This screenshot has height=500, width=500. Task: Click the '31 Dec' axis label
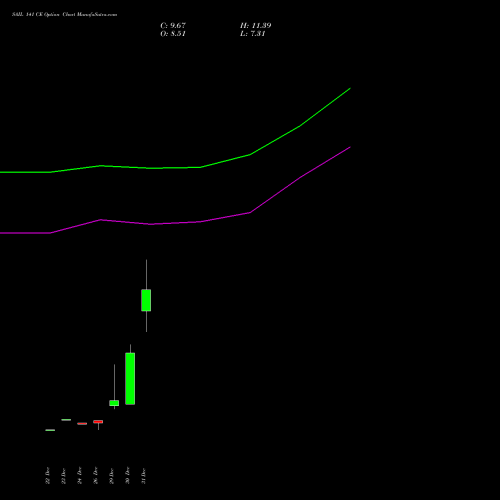click(144, 476)
